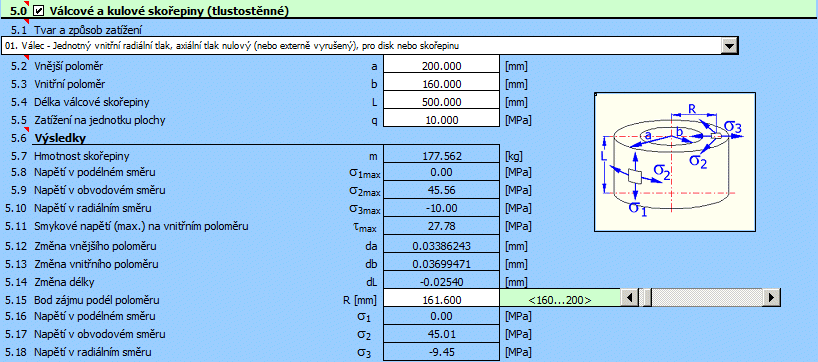Image resolution: width=818 pixels, height=362 pixels.
Task: Click the length change dL result cell
Action: [441, 282]
